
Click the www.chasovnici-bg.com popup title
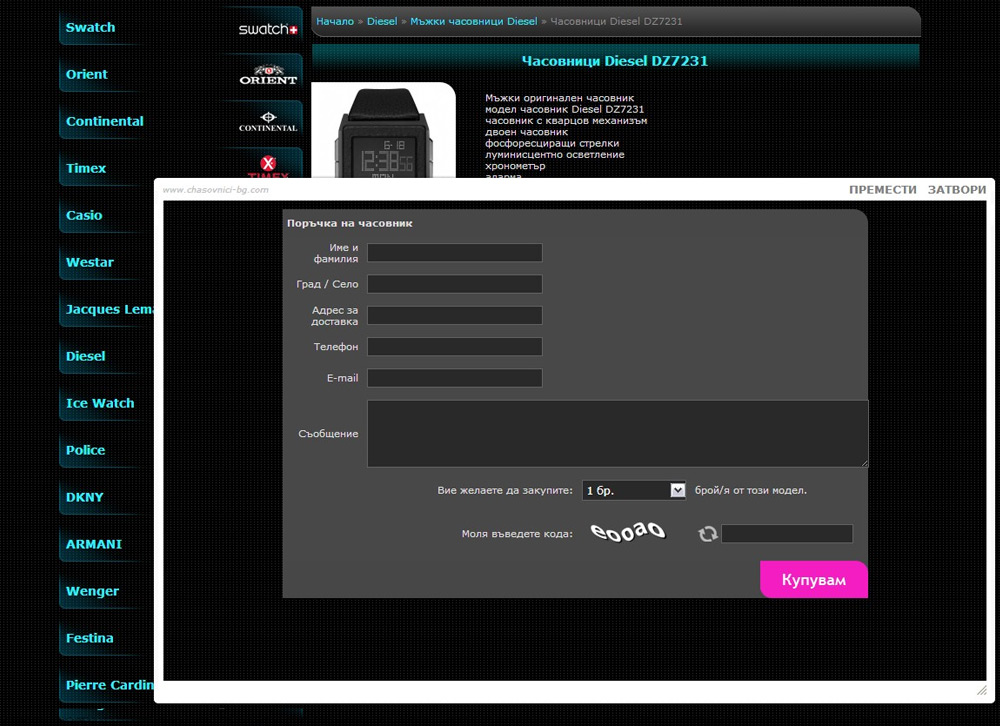coord(216,189)
